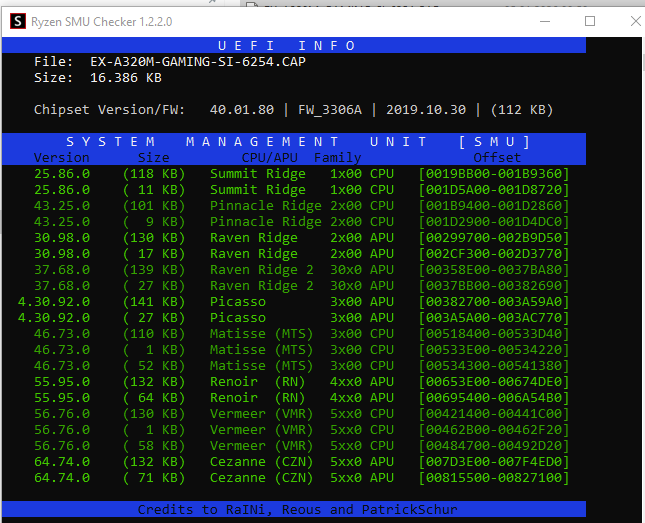Click the Version column header
The image size is (645, 523).
(x=62, y=158)
